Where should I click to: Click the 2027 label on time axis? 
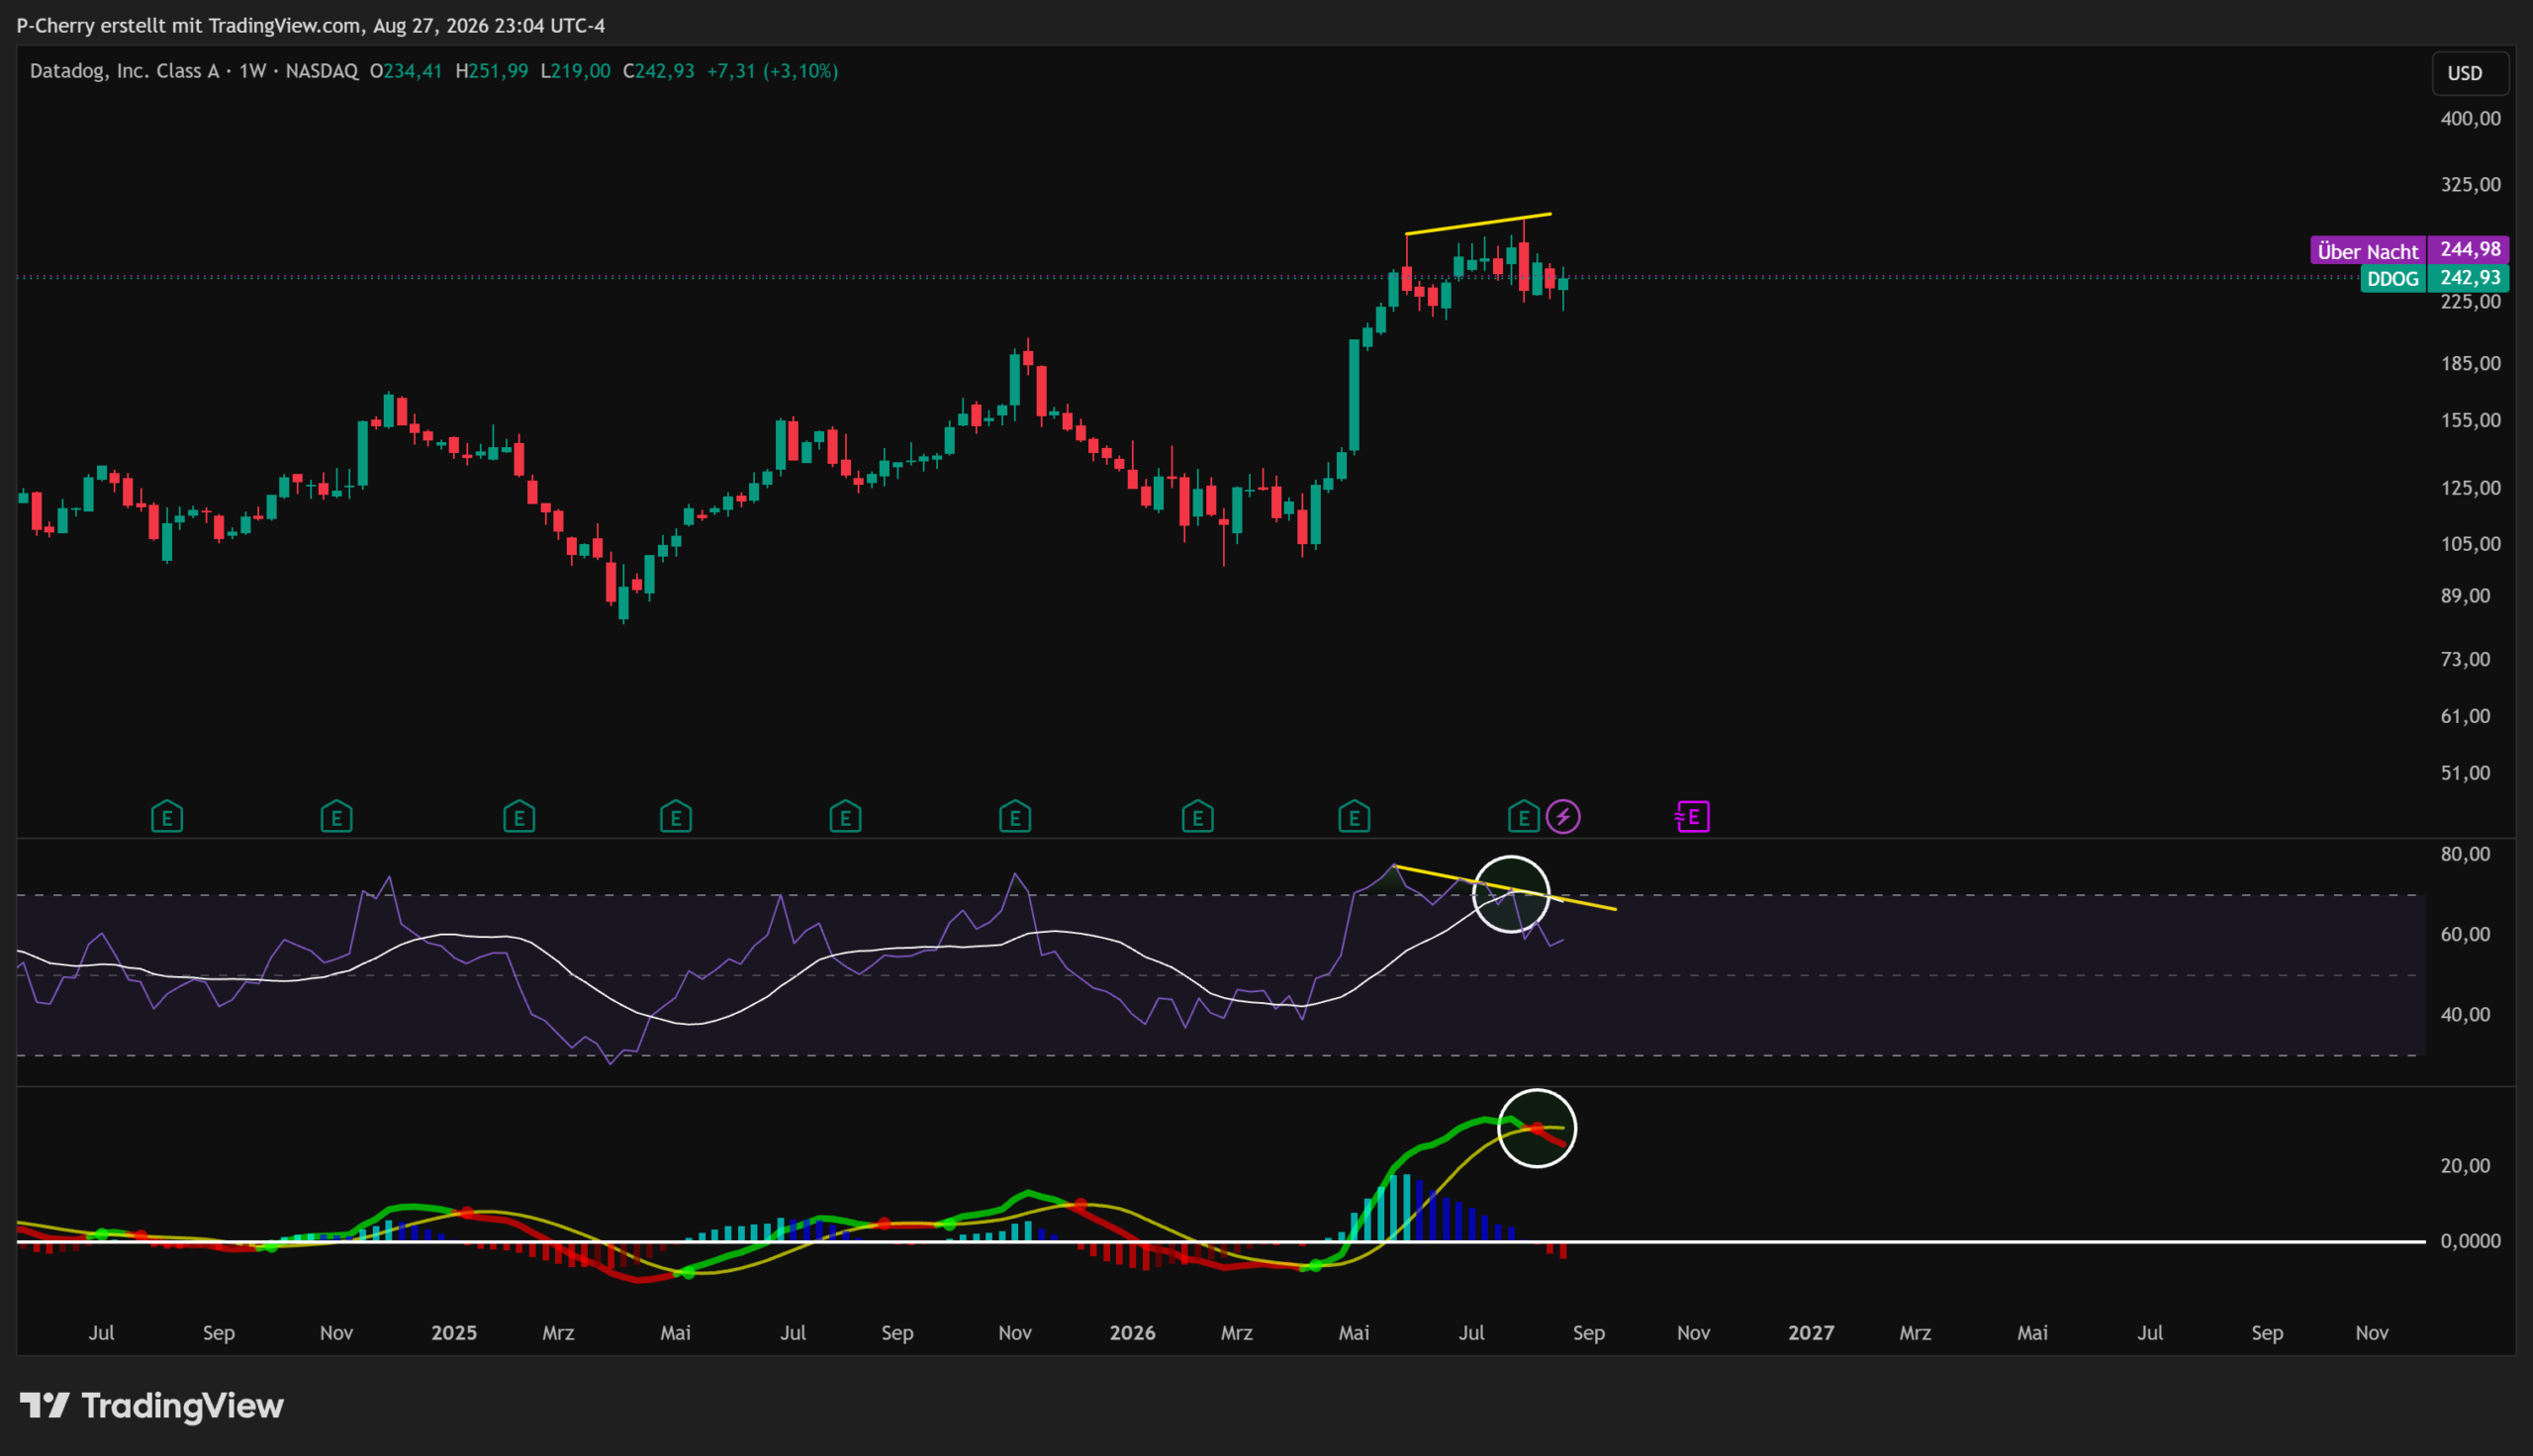(x=1811, y=1333)
